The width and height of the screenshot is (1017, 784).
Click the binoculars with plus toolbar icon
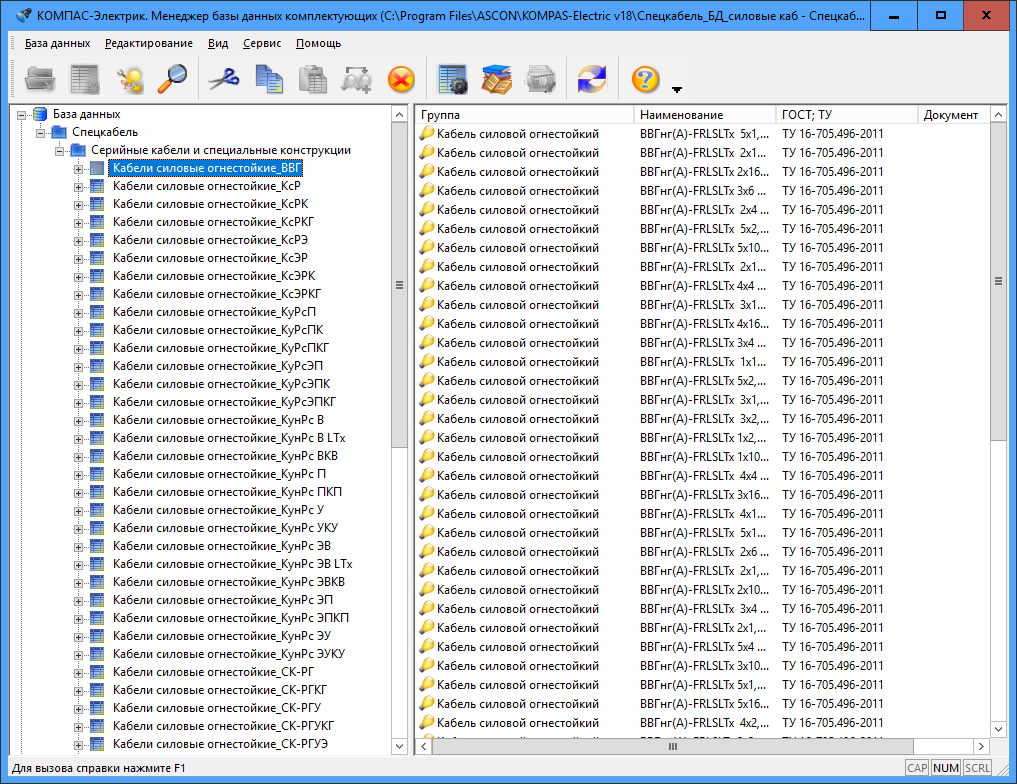[357, 79]
